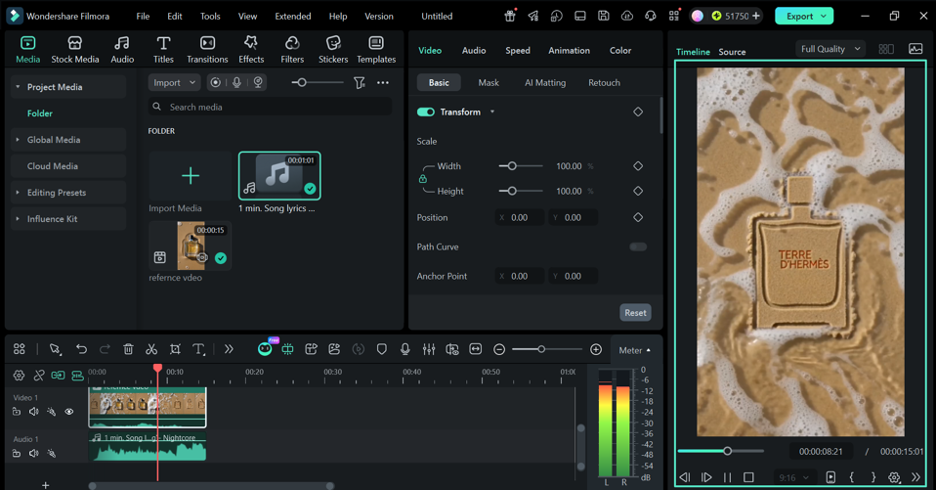Open the Stock Media panel
Image resolution: width=936 pixels, height=490 pixels.
[x=75, y=50]
